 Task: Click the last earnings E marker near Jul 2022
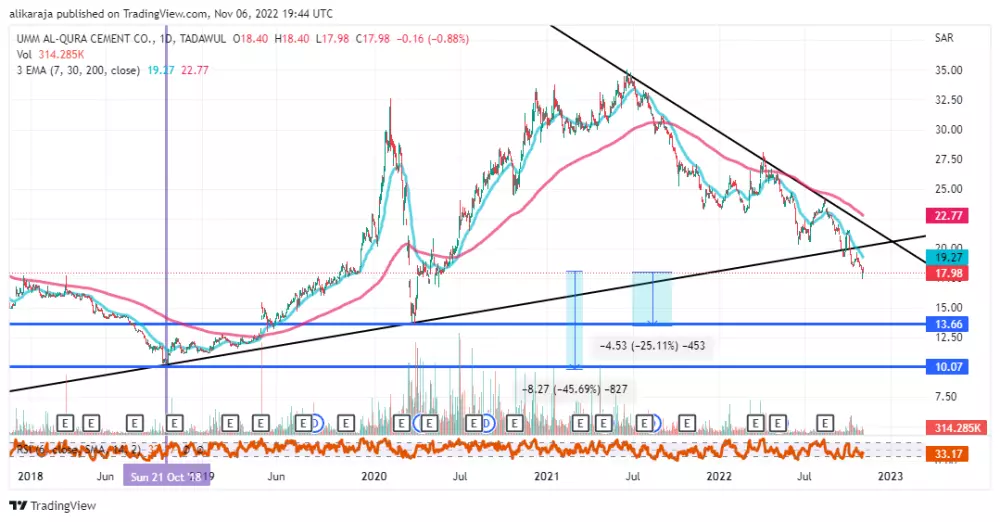tap(825, 422)
